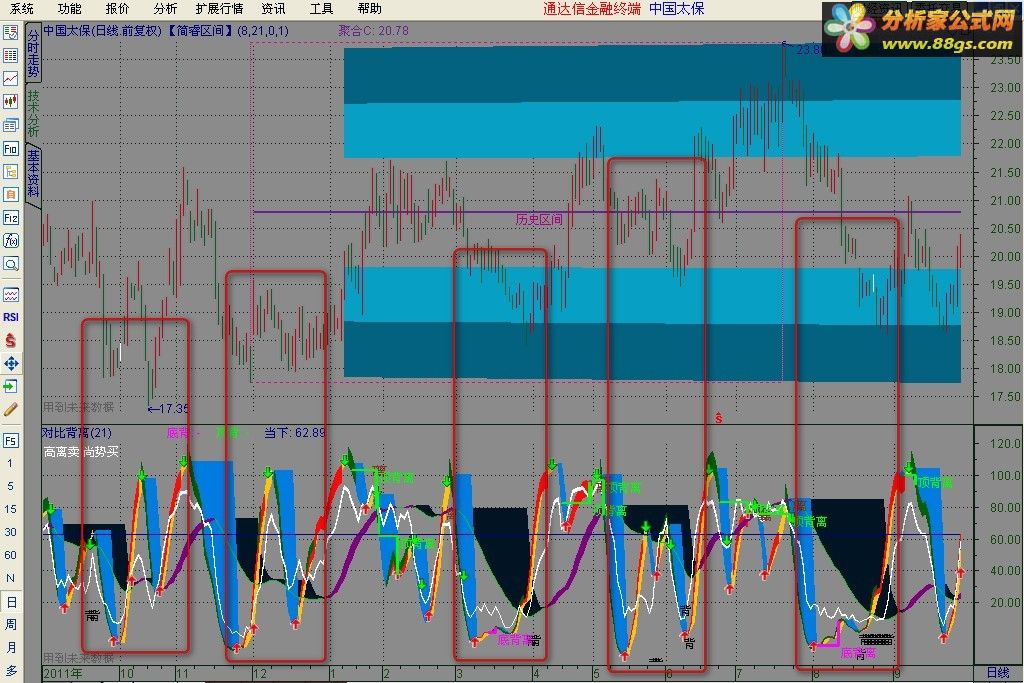This screenshot has height=683, width=1024.
Task: Switch to the 基本资料 vertical tab
Action: point(33,173)
